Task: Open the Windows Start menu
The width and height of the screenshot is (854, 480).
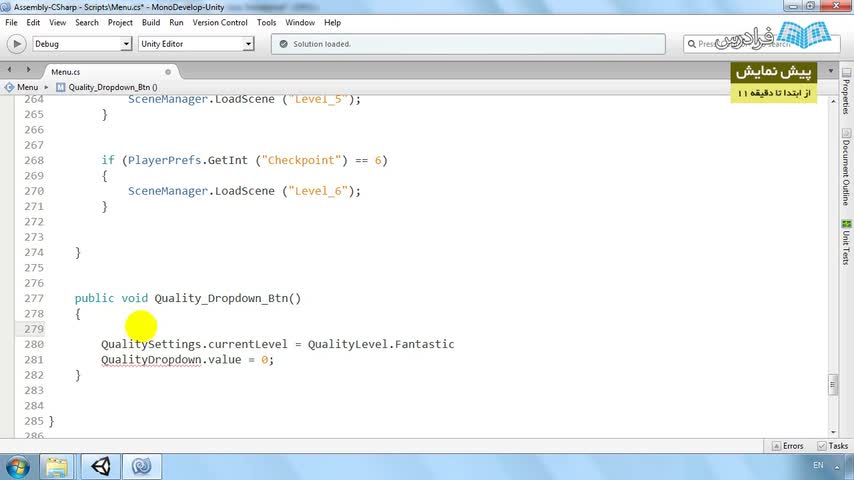Action: pos(17,467)
